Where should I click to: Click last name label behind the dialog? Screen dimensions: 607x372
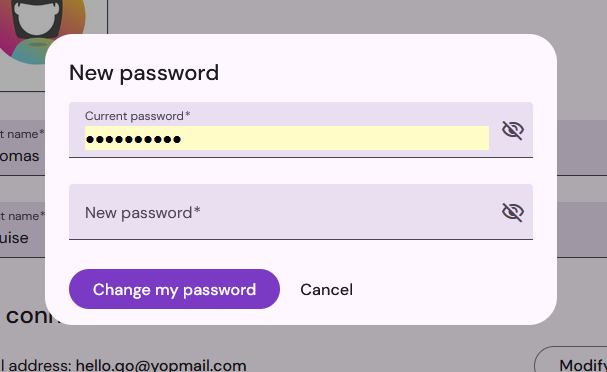pyautogui.click(x=22, y=216)
